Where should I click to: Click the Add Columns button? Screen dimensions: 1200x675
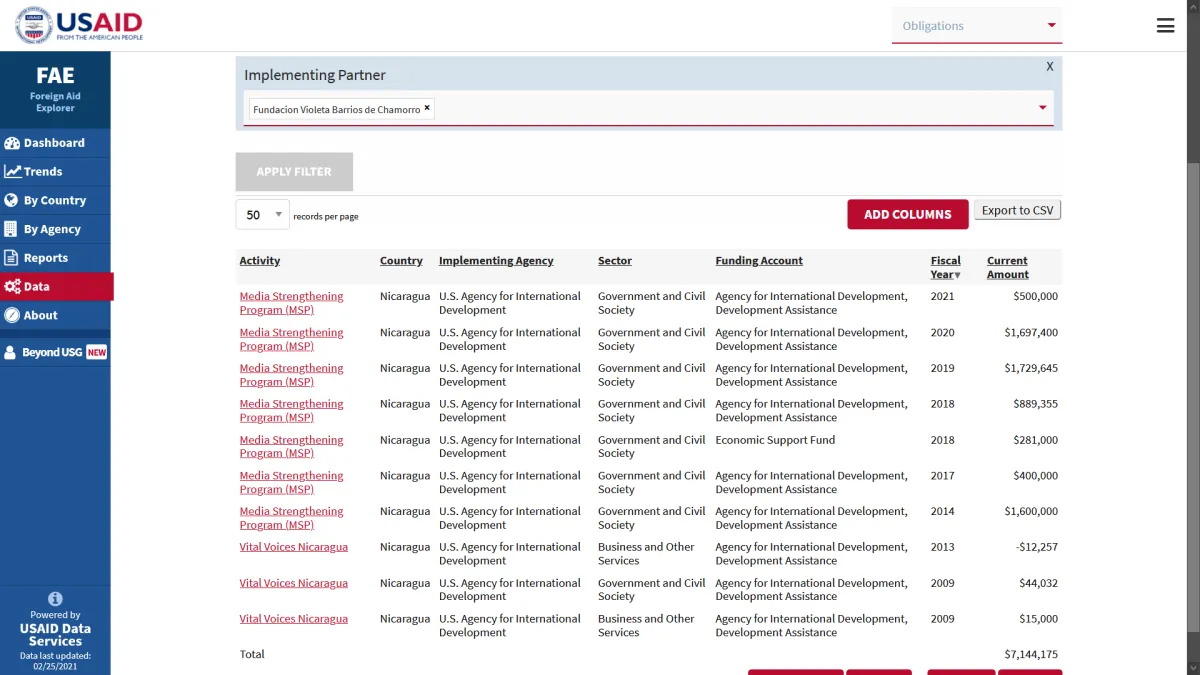908,214
